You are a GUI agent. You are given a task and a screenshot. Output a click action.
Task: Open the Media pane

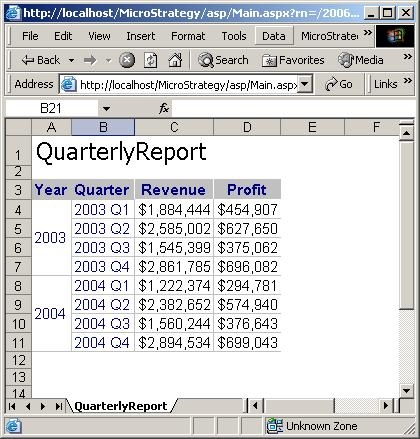tap(360, 60)
